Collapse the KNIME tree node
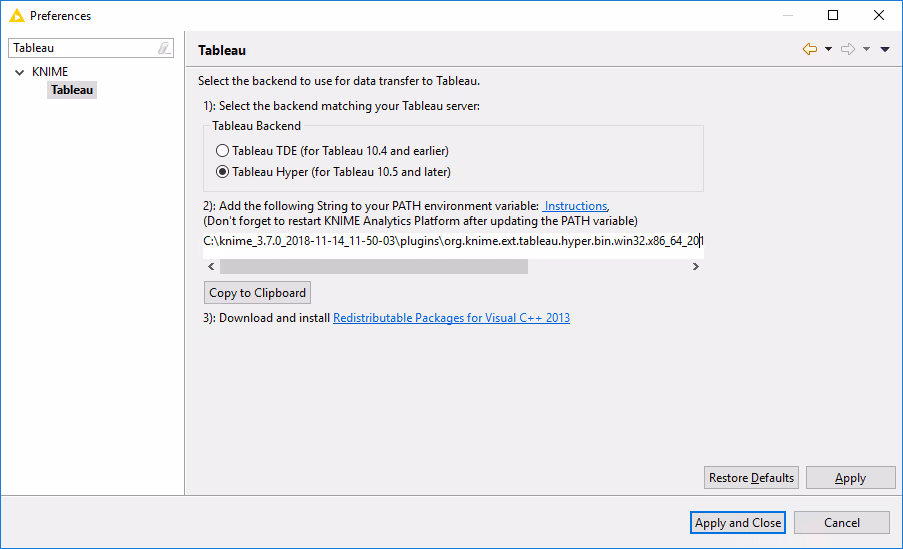903x549 pixels. tap(20, 72)
